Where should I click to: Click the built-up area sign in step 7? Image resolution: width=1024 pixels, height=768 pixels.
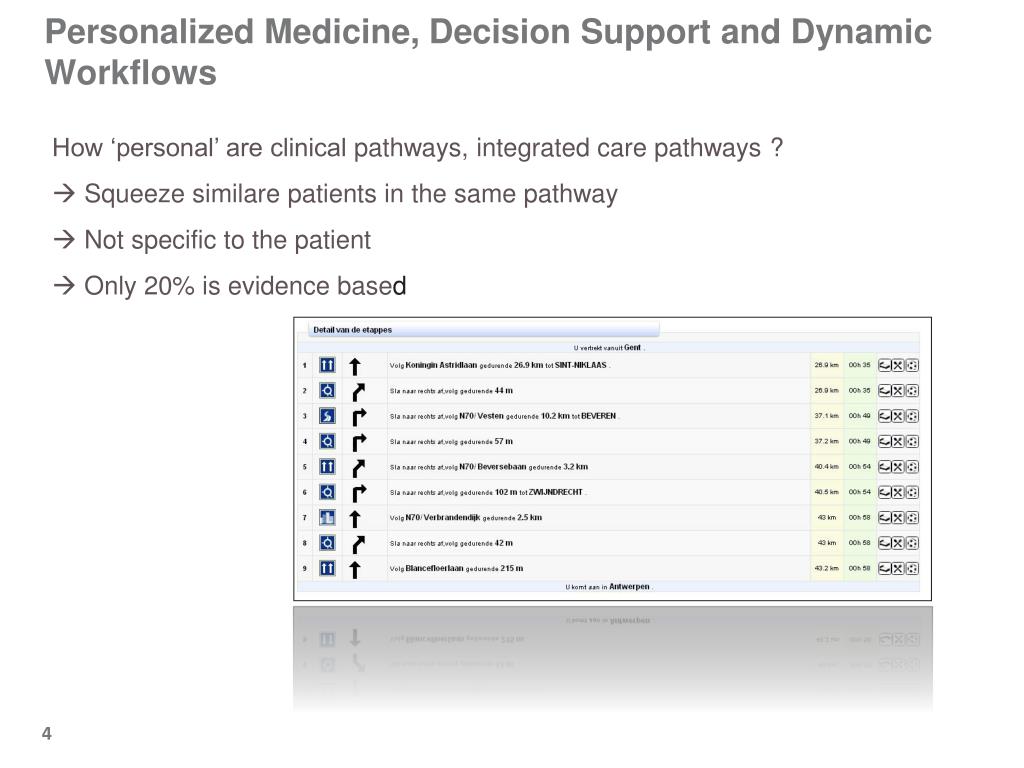coord(327,518)
